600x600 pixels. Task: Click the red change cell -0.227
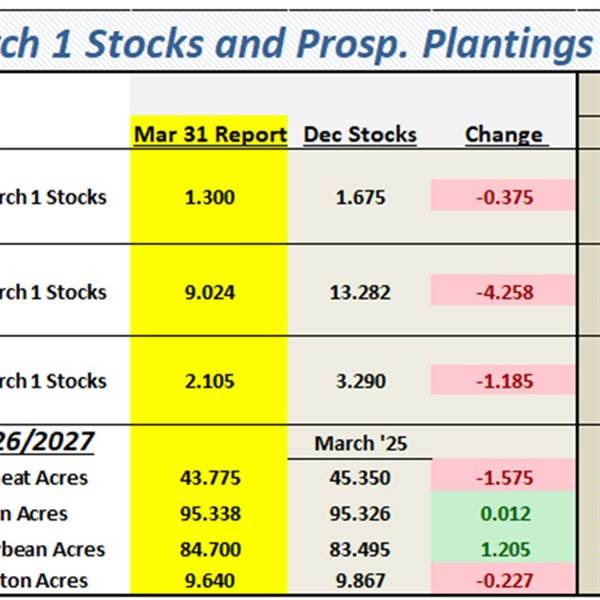click(x=504, y=580)
